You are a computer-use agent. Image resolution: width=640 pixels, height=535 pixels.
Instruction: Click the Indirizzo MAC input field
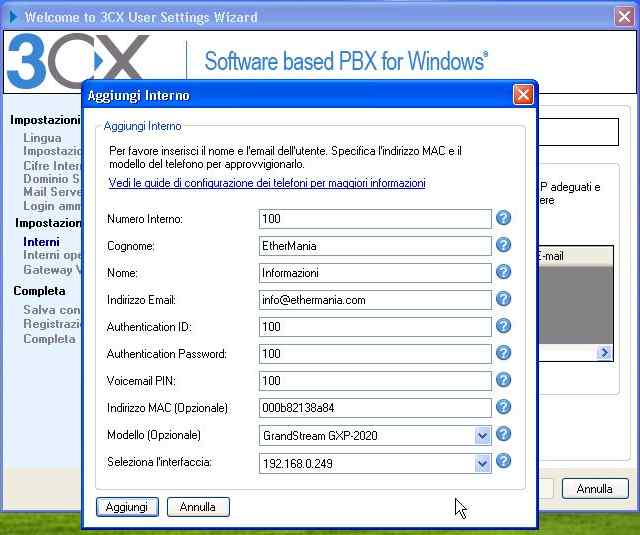(375, 408)
